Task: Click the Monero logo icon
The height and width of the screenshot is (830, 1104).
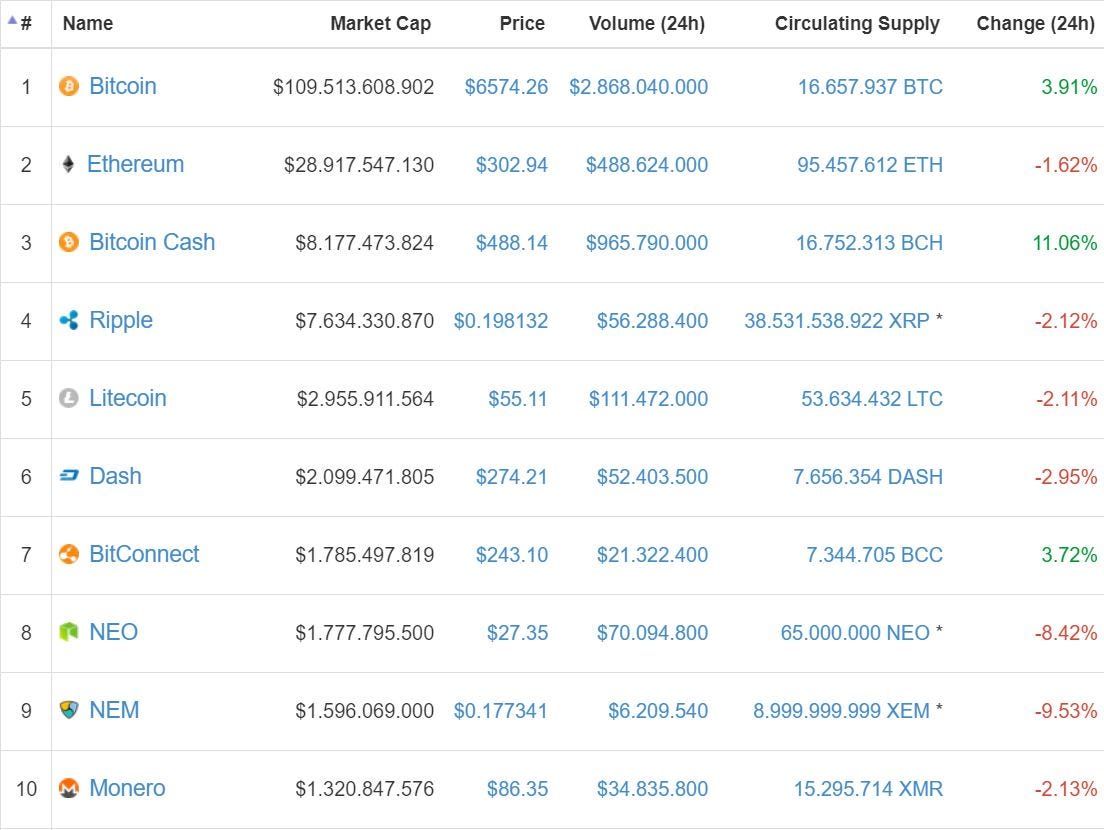Action: (68, 788)
